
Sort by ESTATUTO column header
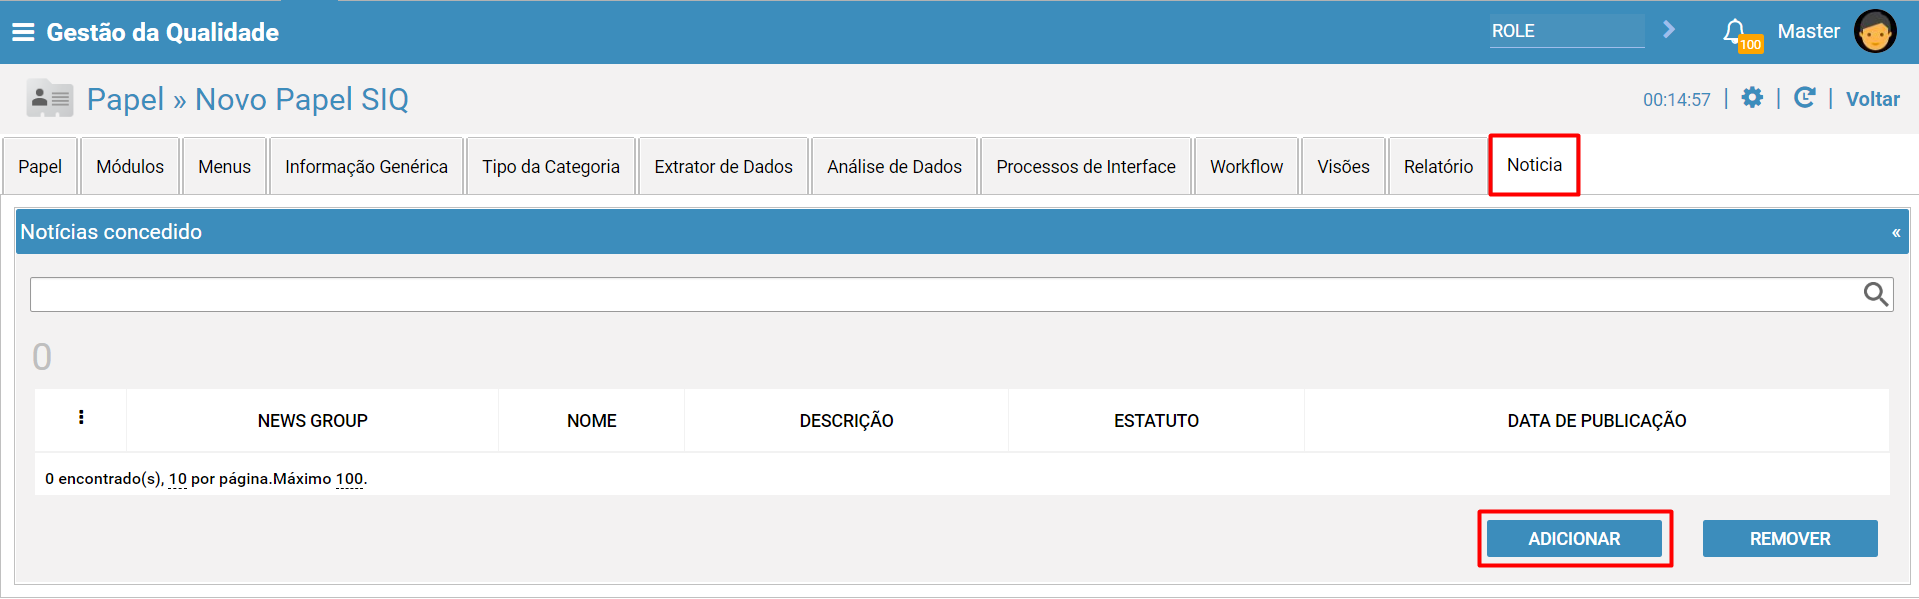point(1156,421)
